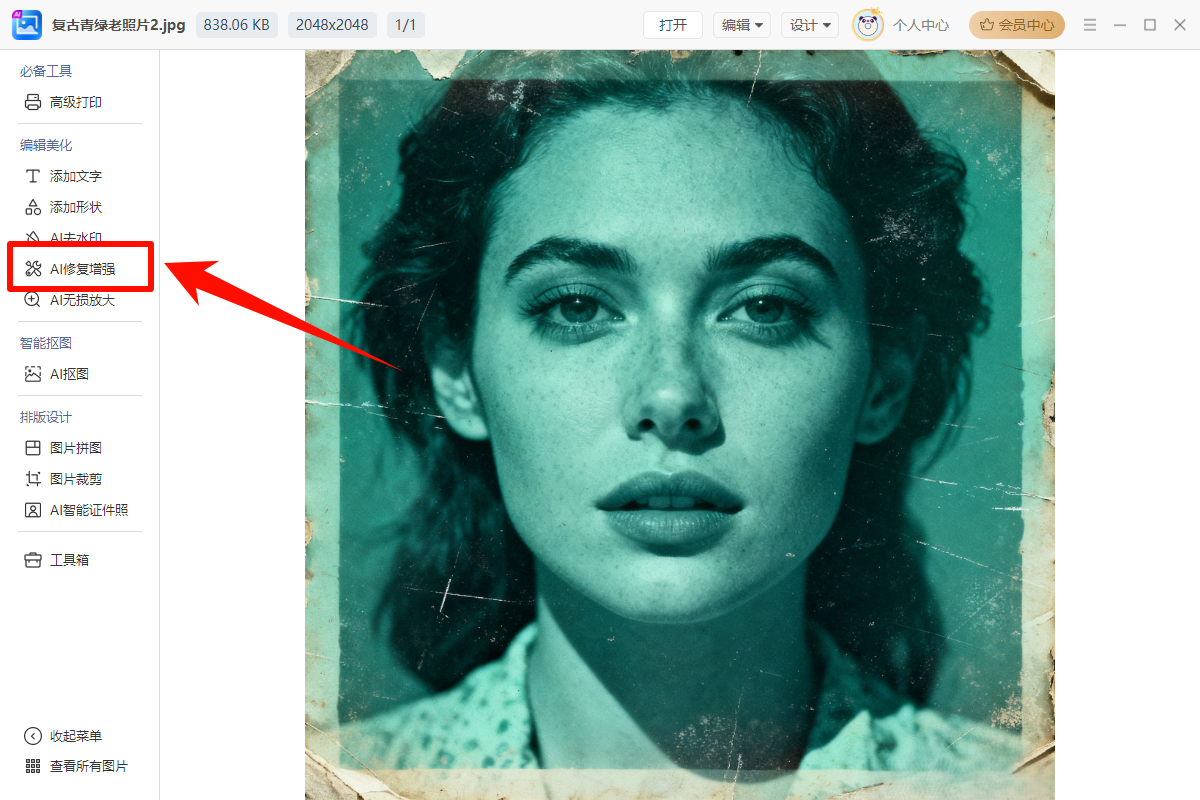Expand the 编辑 dropdown menu
The height and width of the screenshot is (800, 1200).
click(x=741, y=25)
